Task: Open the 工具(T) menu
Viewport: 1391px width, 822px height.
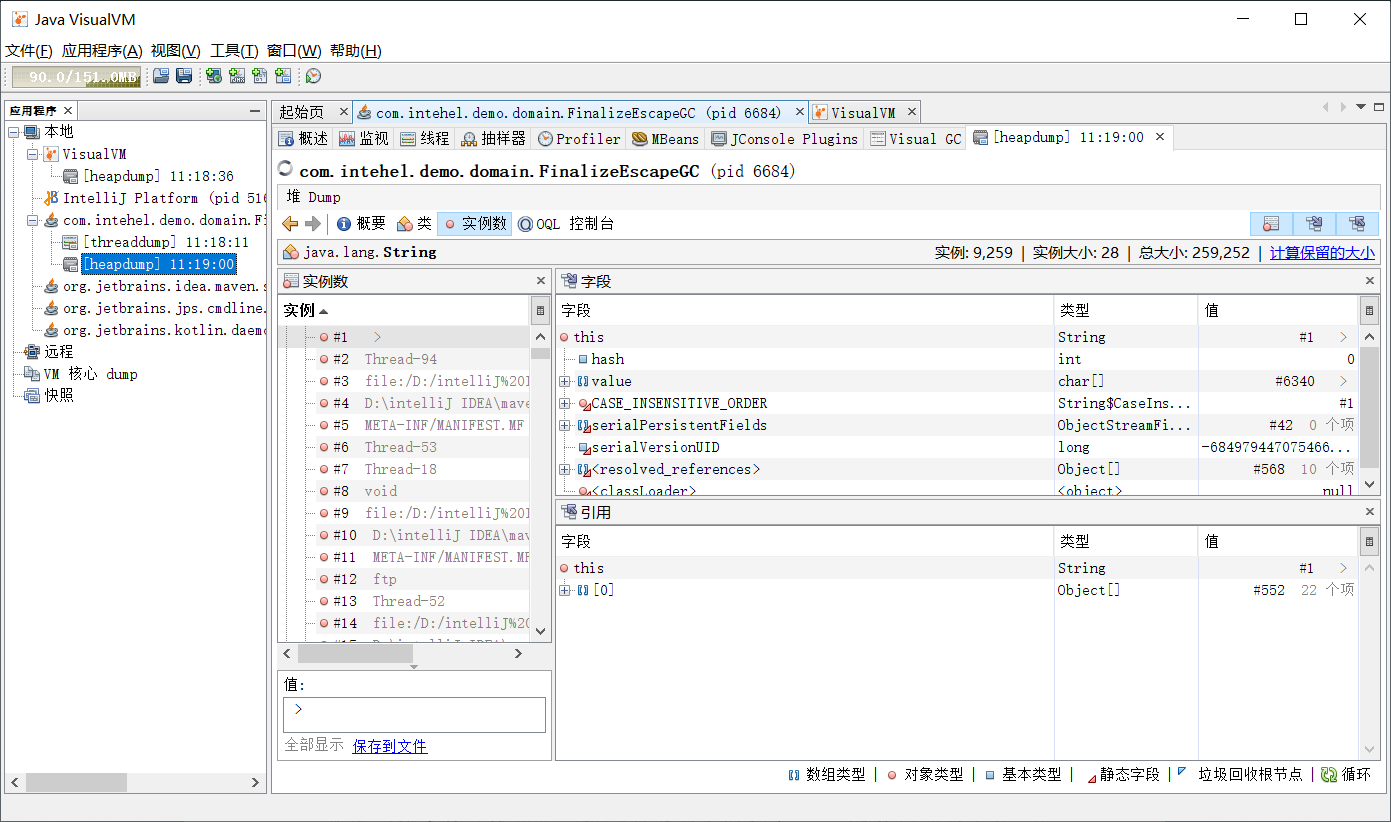Action: tap(234, 51)
